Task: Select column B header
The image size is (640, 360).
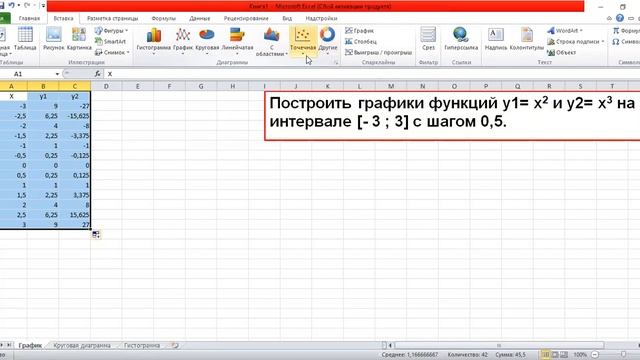Action: click(43, 86)
